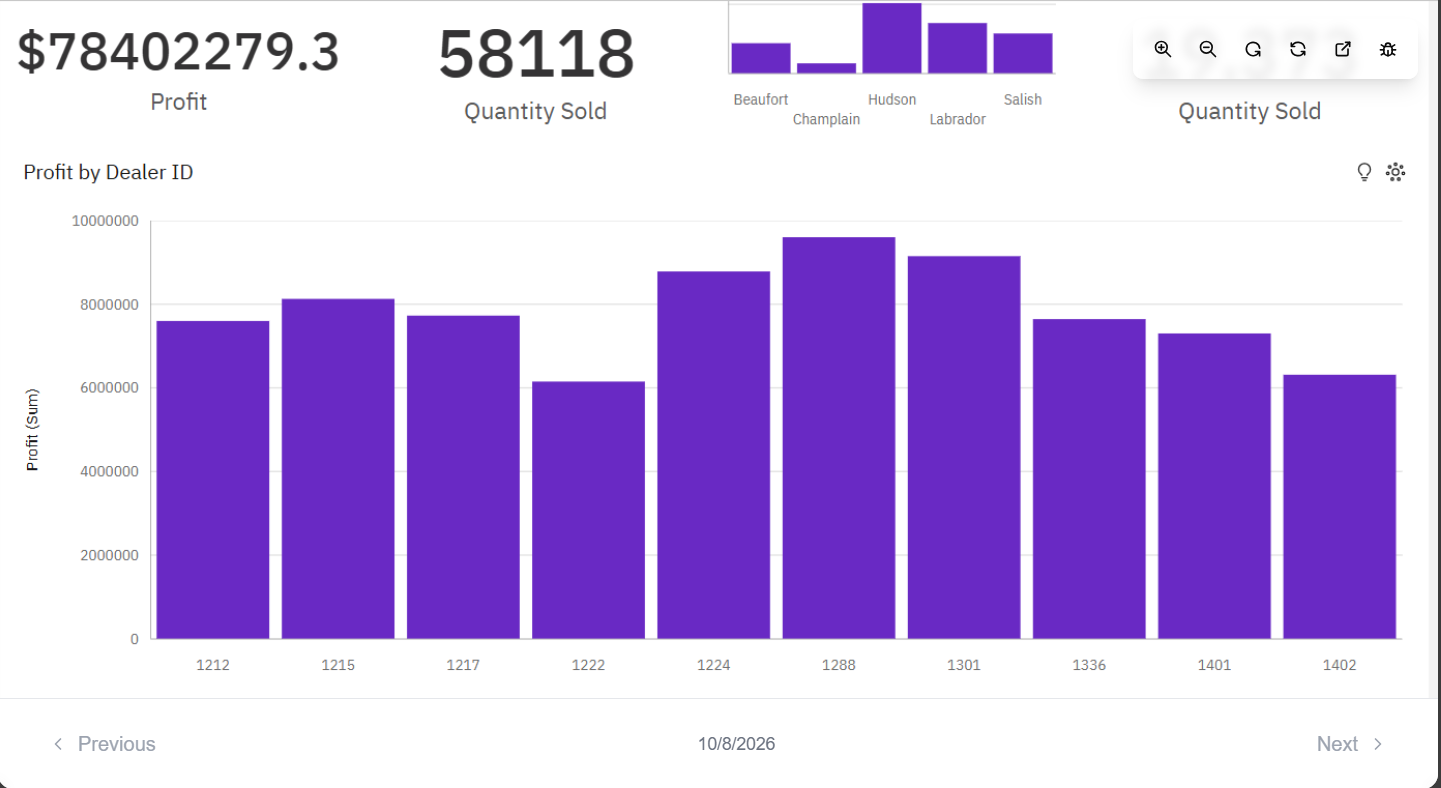Click the $78402279.3 profit value
The width and height of the screenshot is (1441, 788).
[x=178, y=52]
